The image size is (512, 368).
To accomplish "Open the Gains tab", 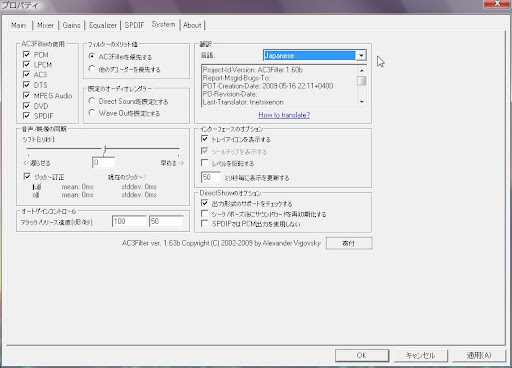I will (x=71, y=25).
